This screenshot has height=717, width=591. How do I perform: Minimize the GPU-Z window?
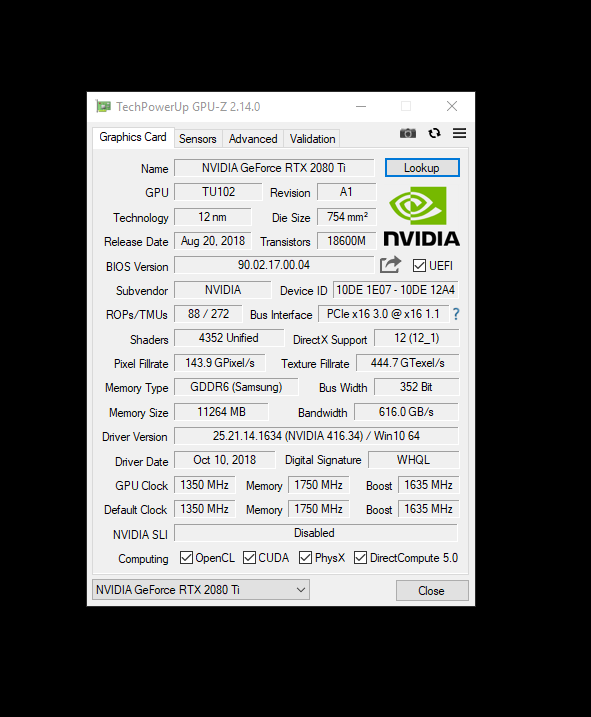(361, 106)
